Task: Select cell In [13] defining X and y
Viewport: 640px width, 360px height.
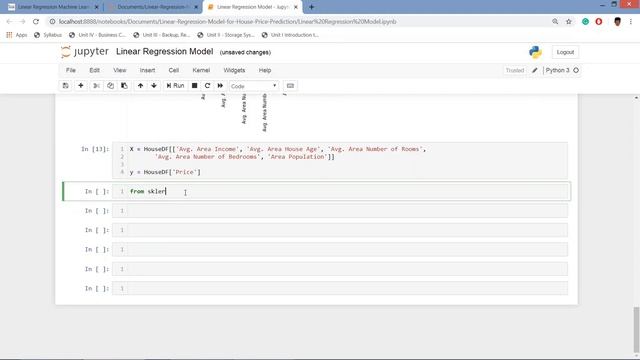Action: point(340,160)
